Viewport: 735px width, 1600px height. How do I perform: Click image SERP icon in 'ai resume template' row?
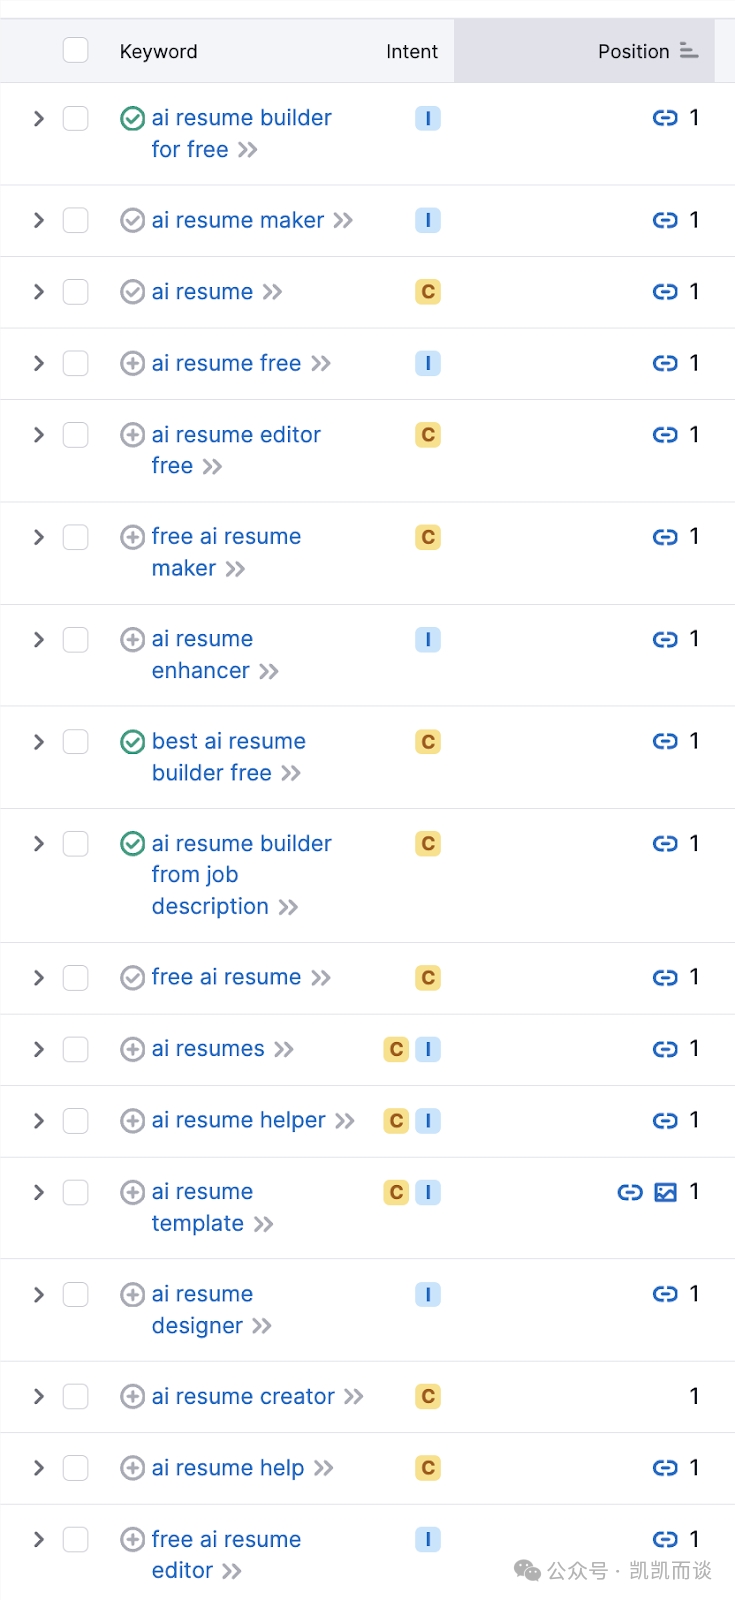[x=665, y=1192]
